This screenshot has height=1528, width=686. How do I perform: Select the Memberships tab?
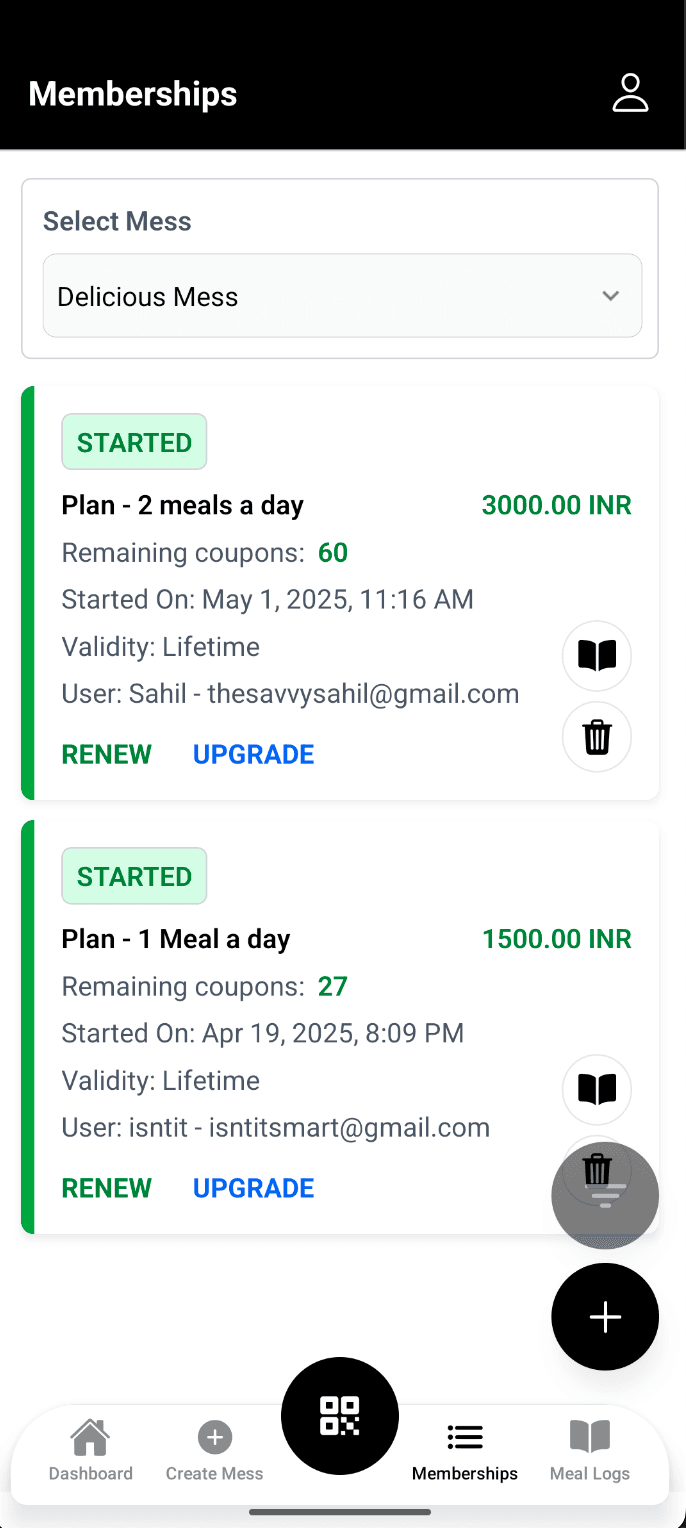pos(465,1449)
